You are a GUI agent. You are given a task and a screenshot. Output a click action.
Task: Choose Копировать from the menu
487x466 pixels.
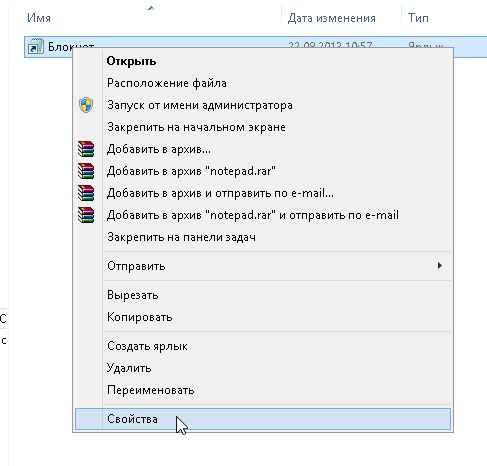263,317
